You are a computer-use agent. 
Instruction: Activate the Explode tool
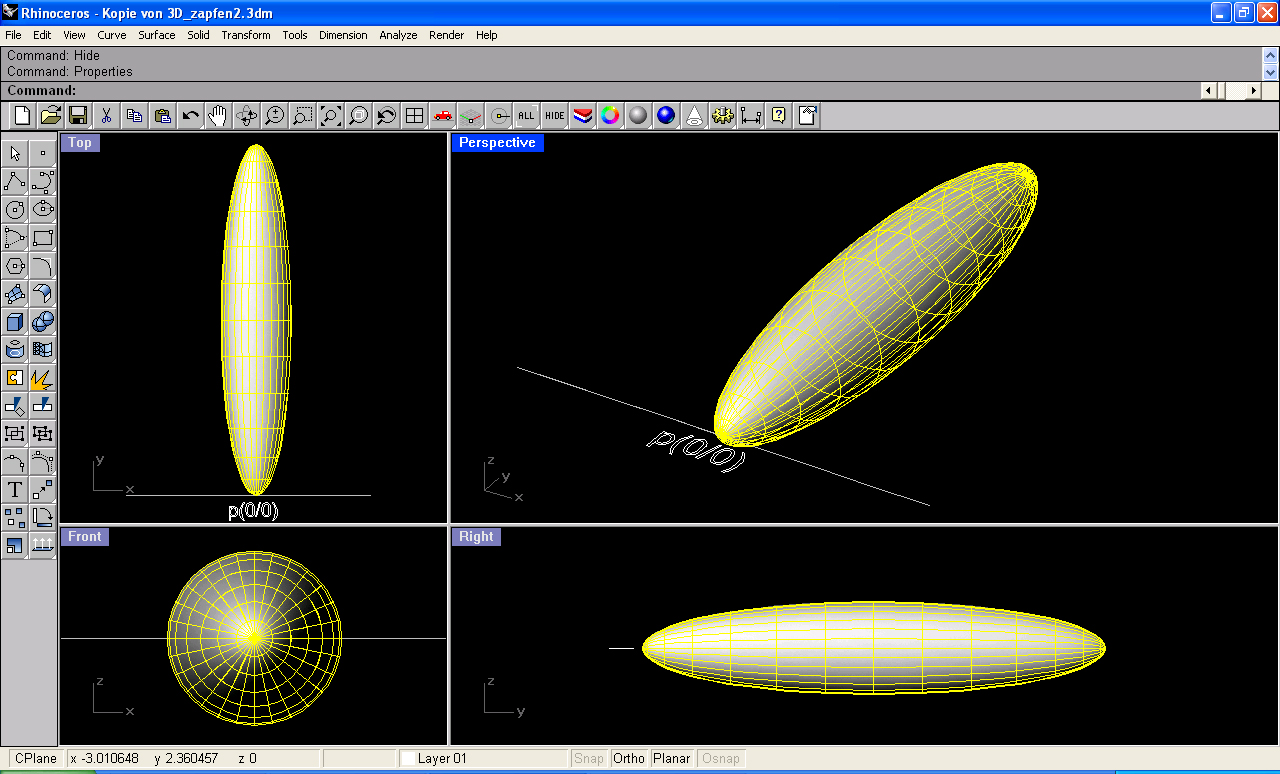pos(43,378)
